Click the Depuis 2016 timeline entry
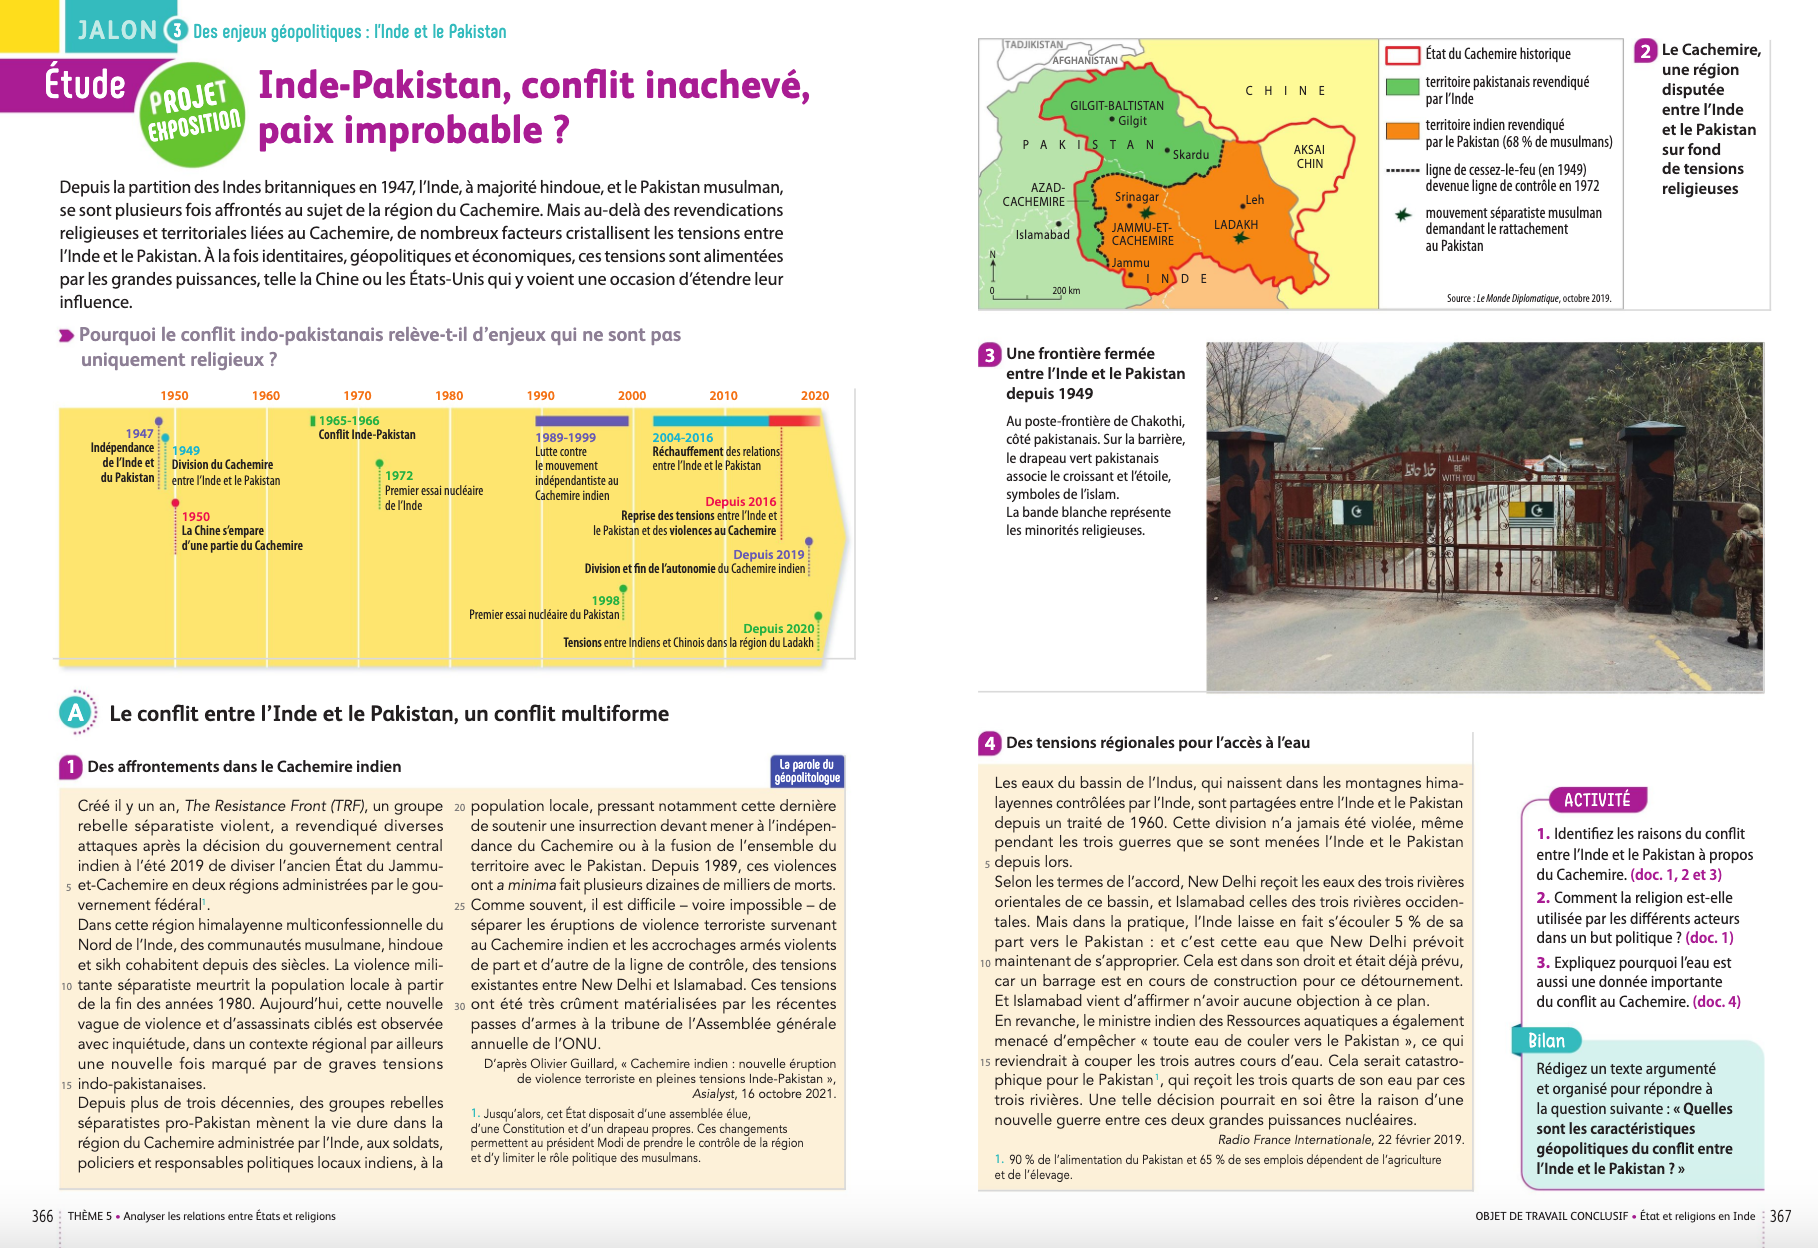1818x1248 pixels. point(685,516)
